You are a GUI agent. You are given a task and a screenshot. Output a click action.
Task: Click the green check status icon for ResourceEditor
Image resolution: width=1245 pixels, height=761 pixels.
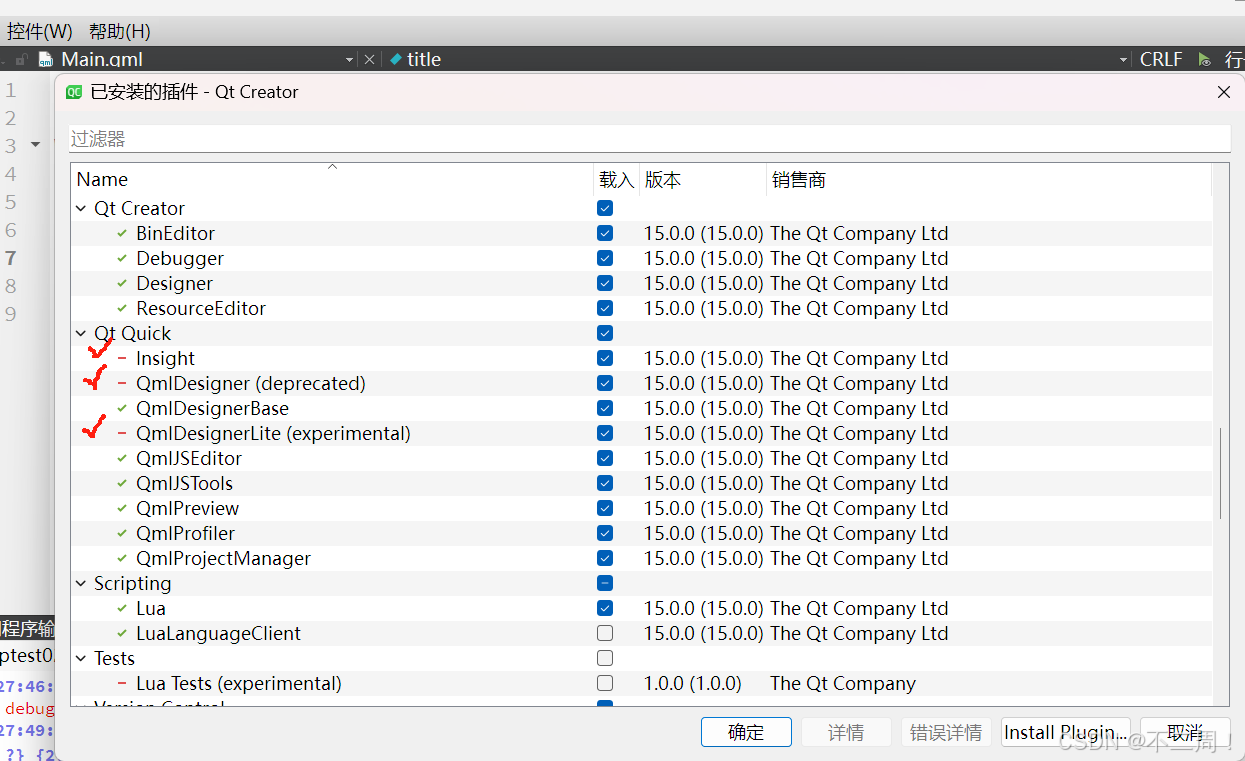pos(122,308)
